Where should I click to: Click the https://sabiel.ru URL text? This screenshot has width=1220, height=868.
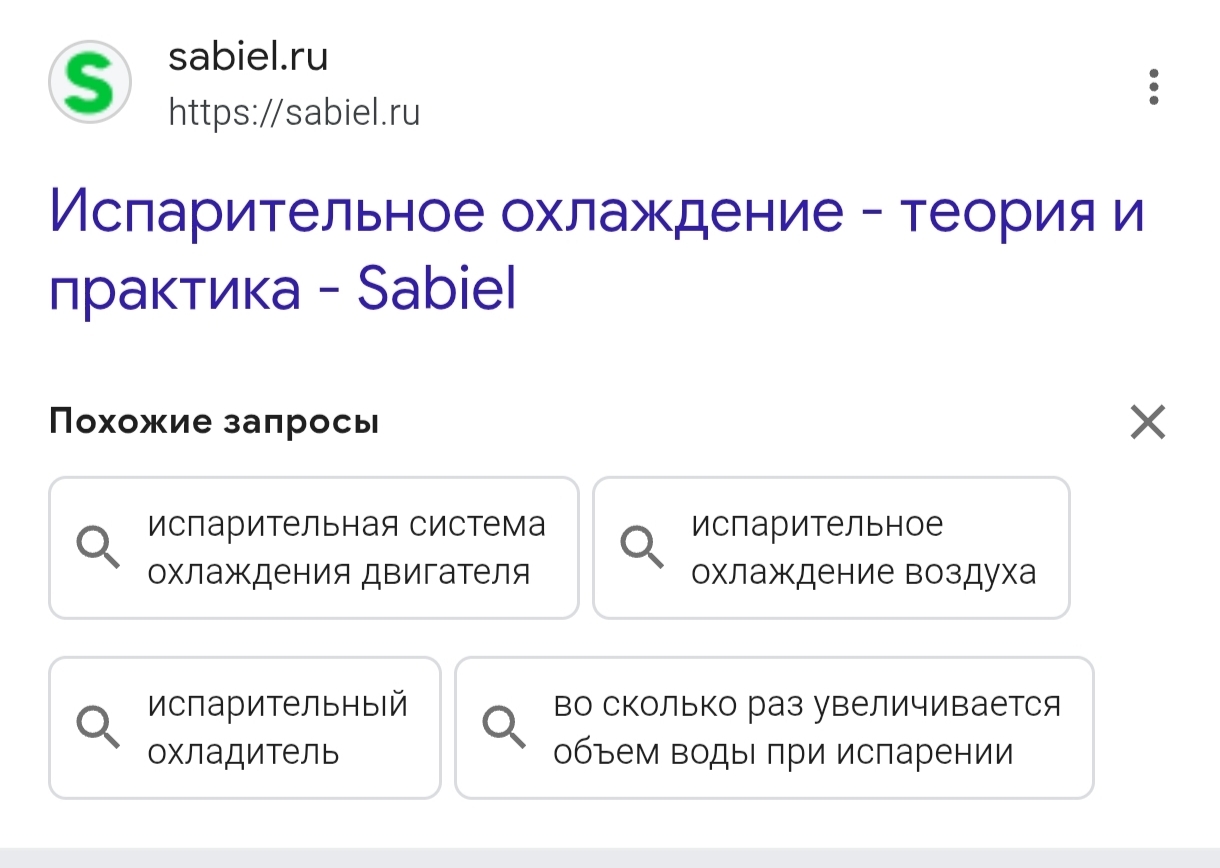pos(294,112)
